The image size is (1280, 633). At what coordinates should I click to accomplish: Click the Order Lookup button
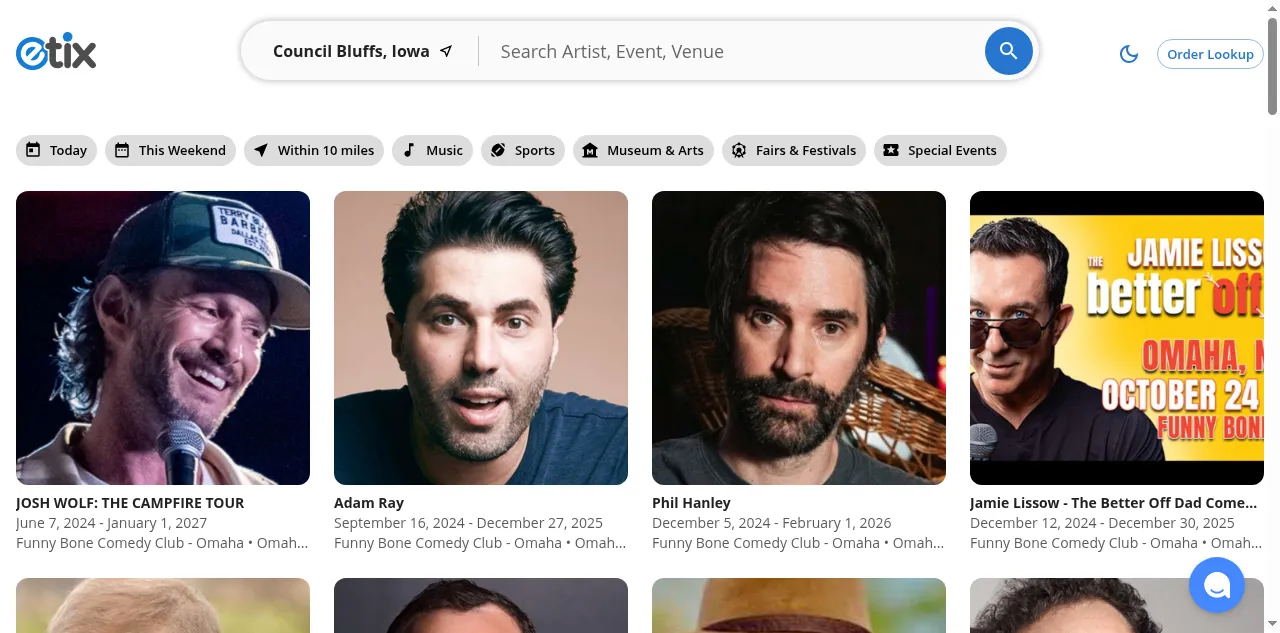coord(1209,54)
